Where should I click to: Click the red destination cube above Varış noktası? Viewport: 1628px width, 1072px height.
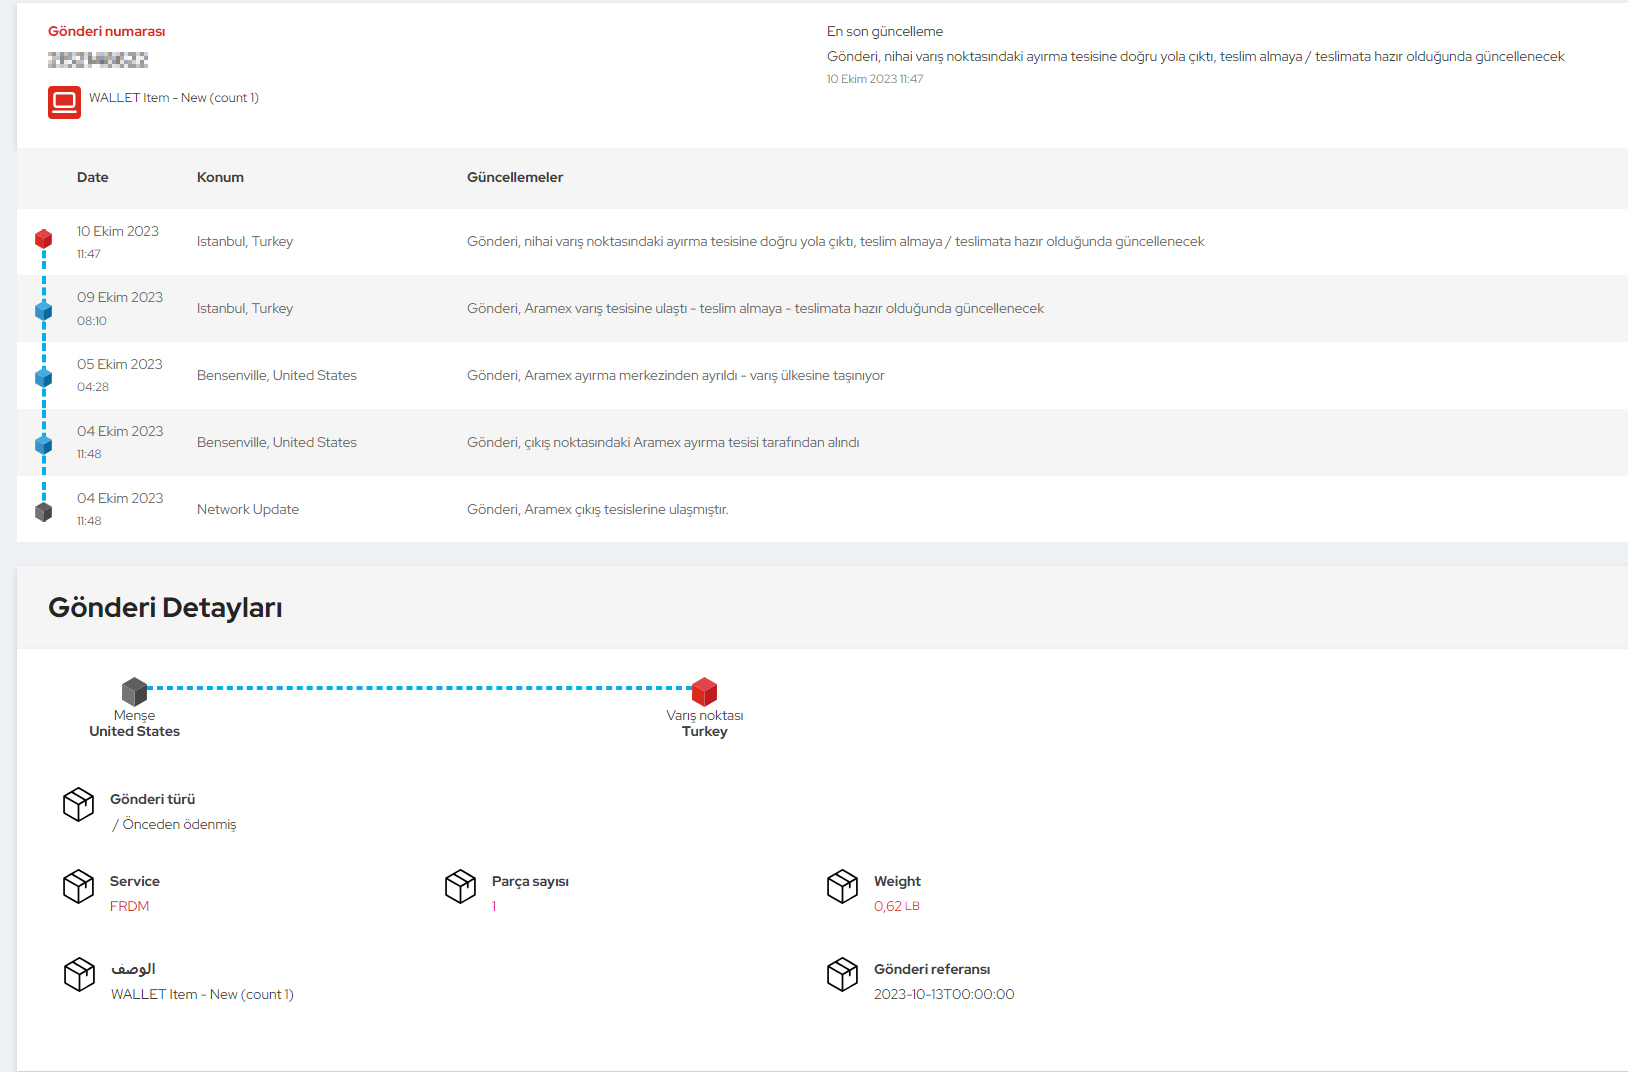pos(704,691)
